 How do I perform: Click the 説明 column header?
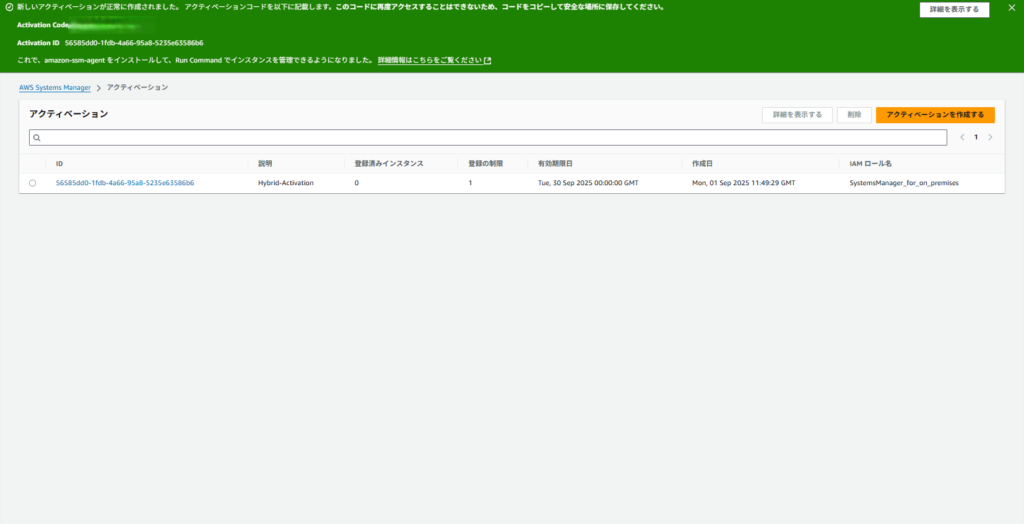[x=265, y=163]
